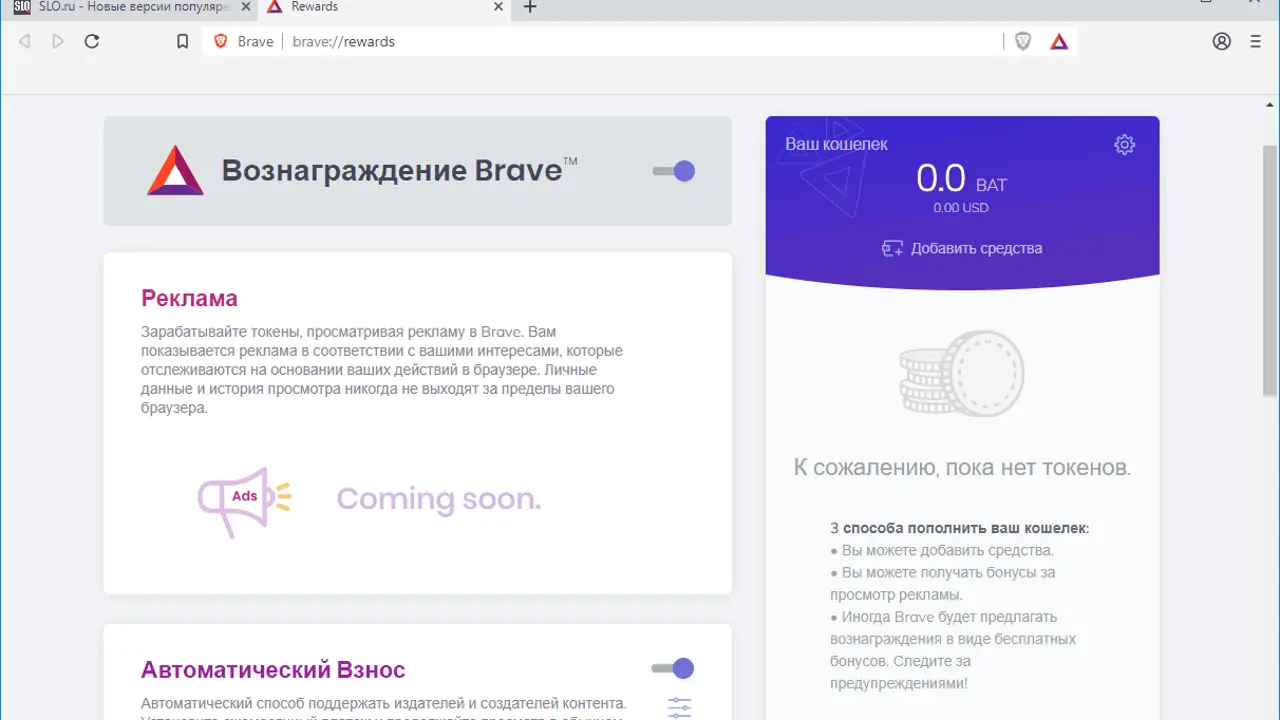Open wallet settings gear icon
The height and width of the screenshot is (720, 1280).
1124,145
